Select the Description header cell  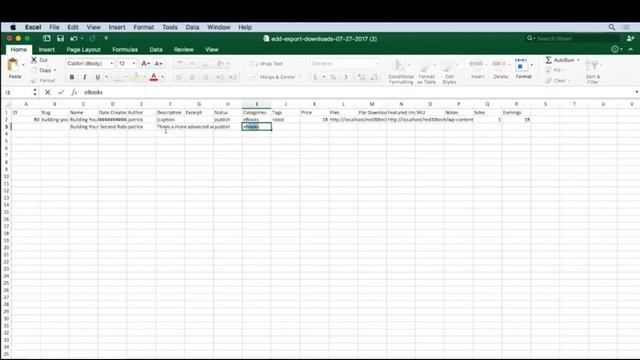click(x=170, y=112)
